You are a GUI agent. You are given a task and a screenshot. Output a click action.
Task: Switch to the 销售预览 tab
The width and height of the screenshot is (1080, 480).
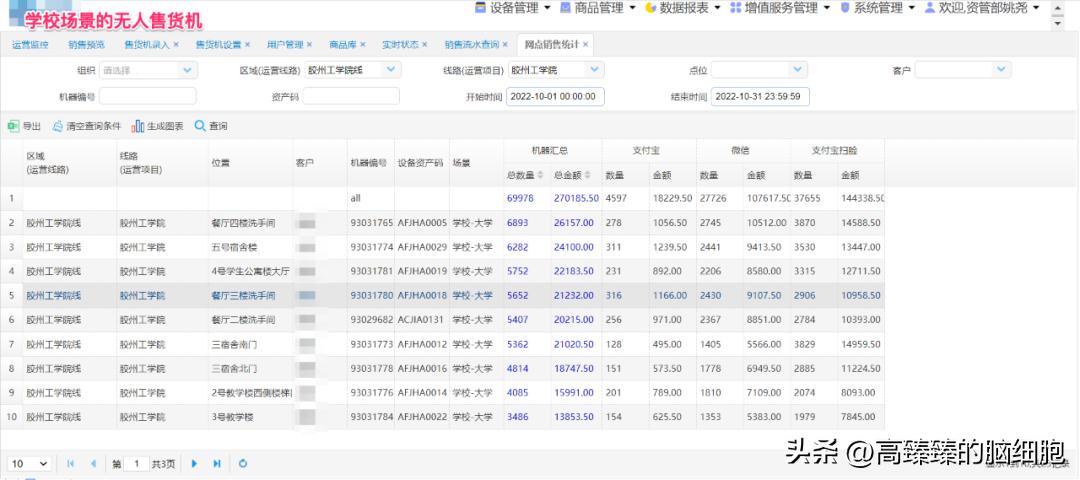click(x=86, y=45)
